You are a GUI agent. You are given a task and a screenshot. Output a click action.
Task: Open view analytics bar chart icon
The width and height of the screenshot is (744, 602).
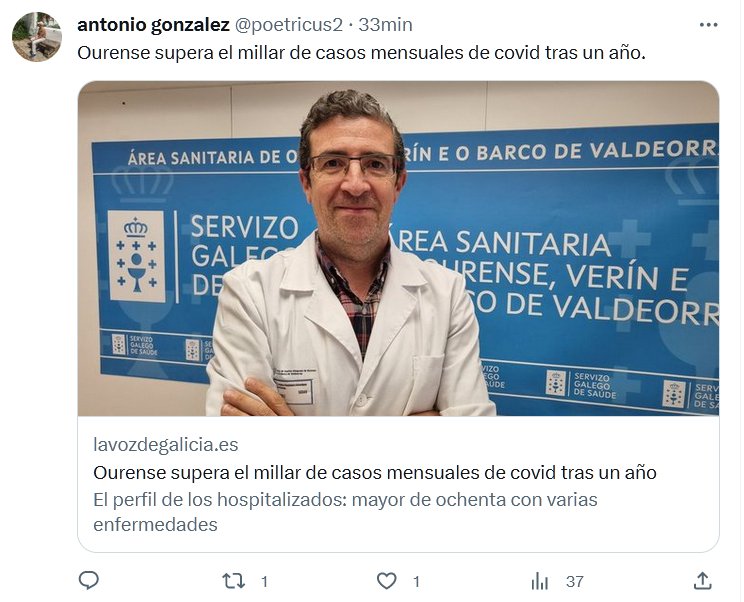point(539,581)
